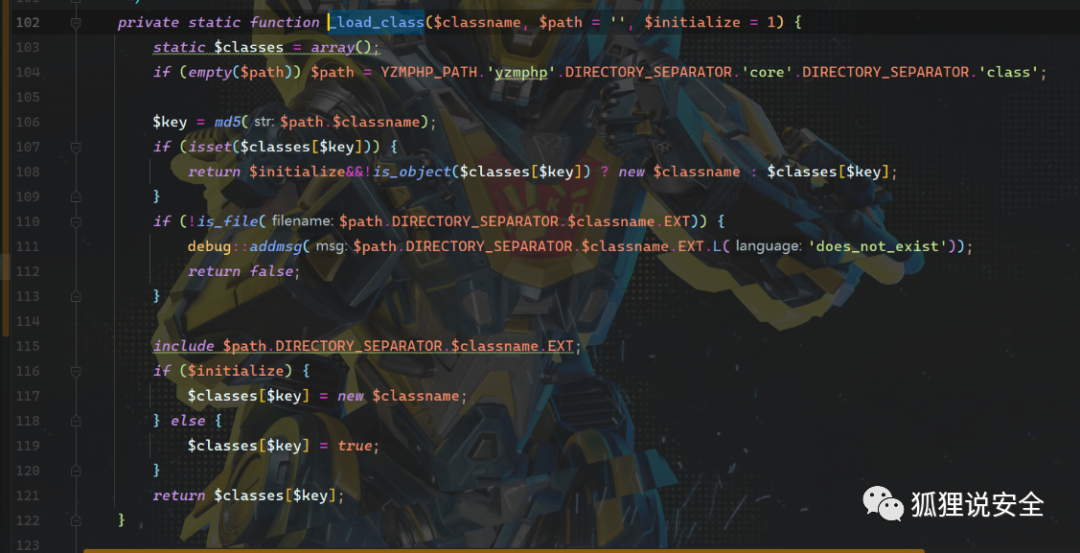This screenshot has width=1080, height=553.
Task: Collapse the isset if-block fold on line 107
Action: coord(76,147)
